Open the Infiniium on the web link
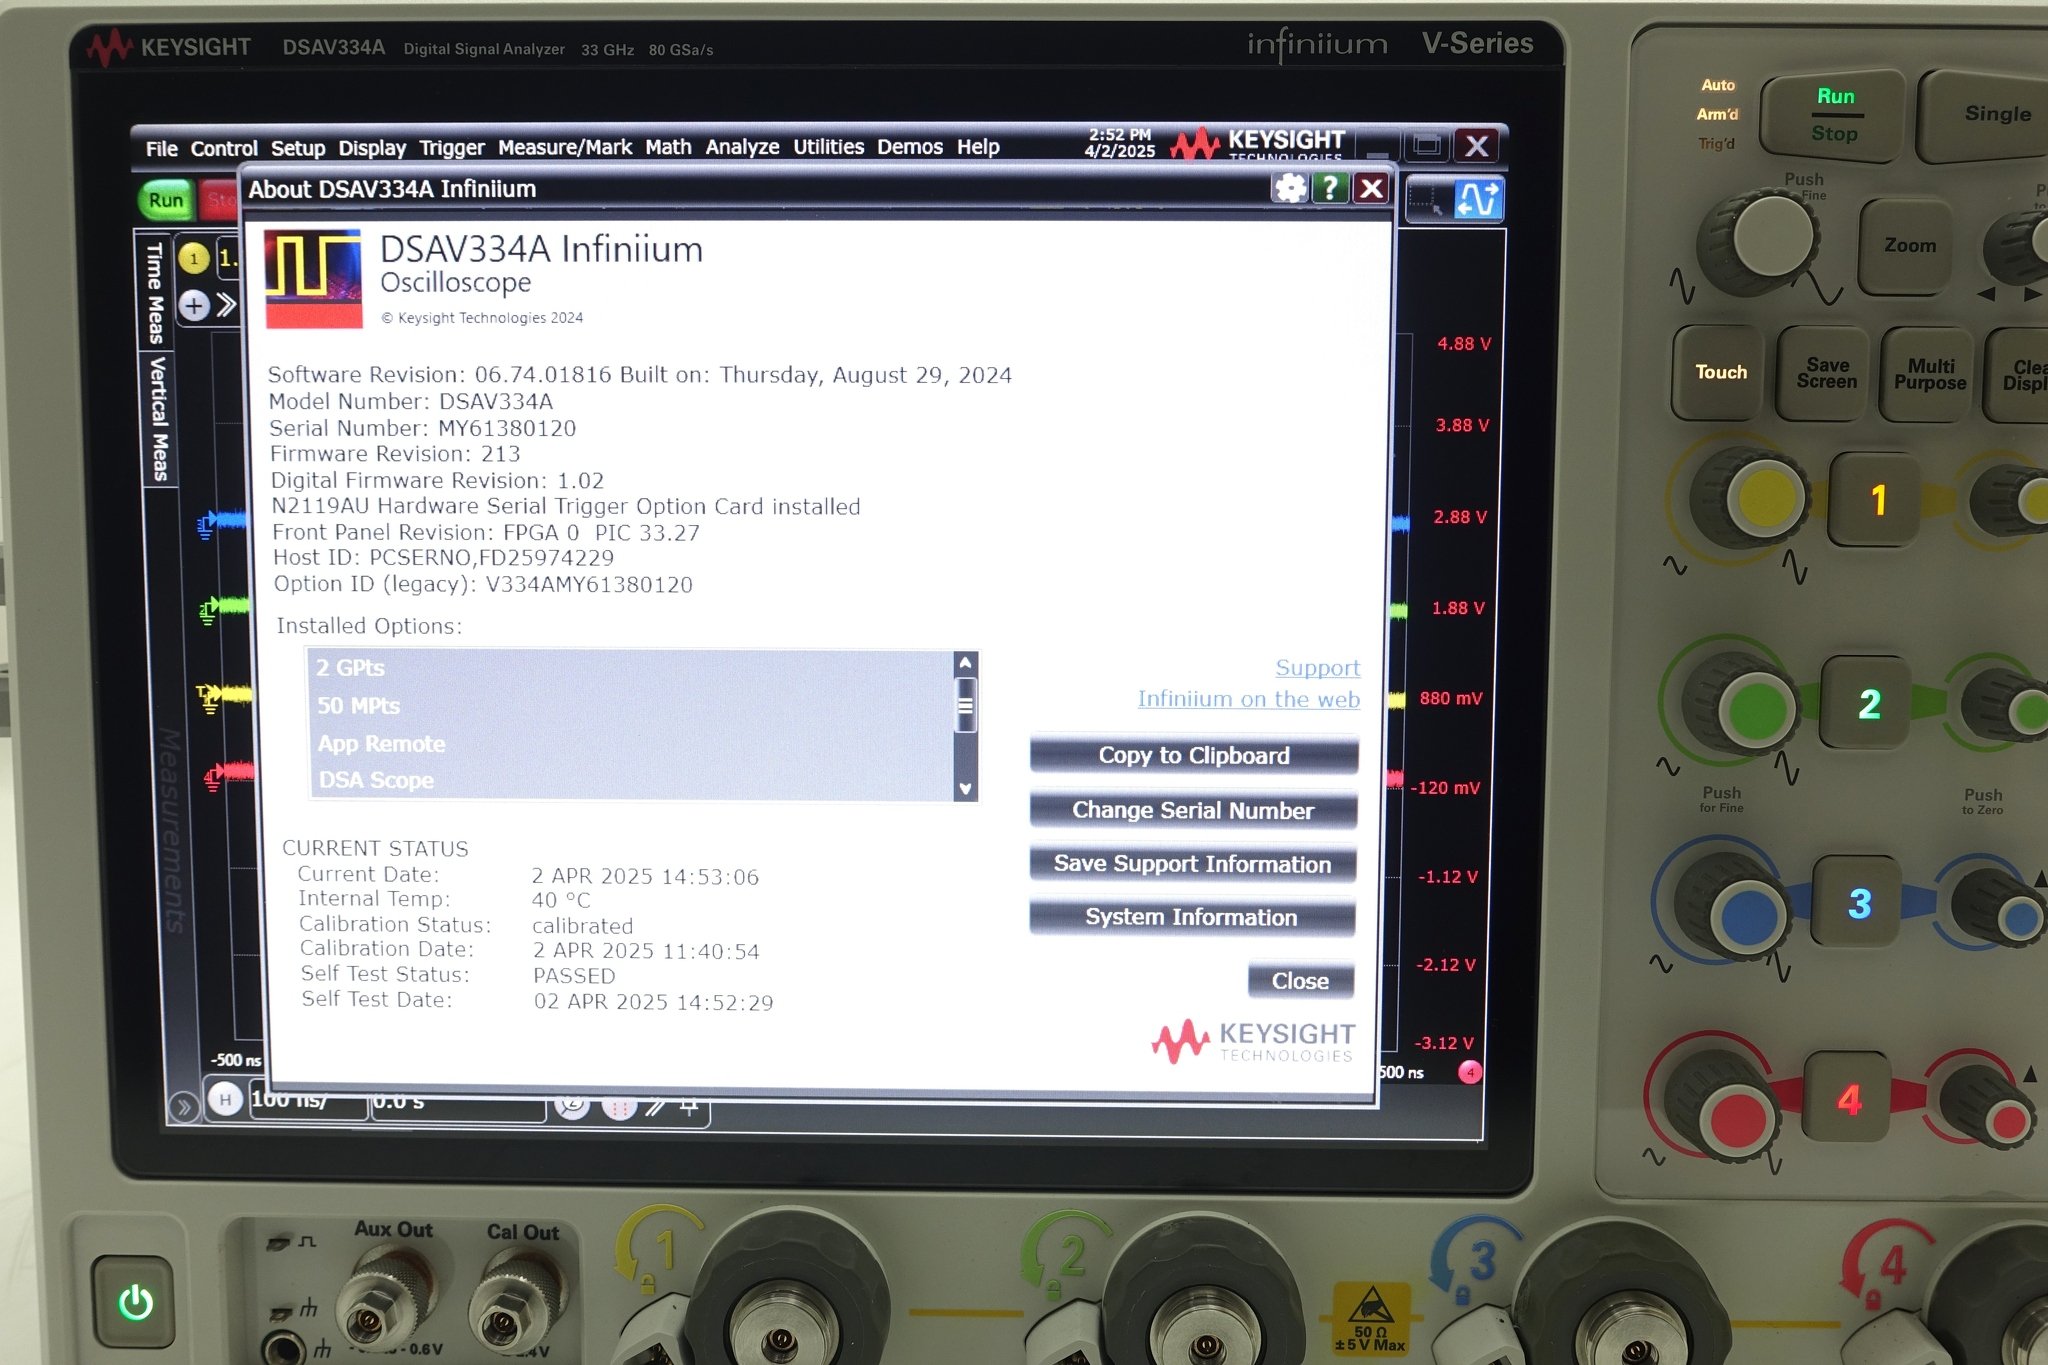This screenshot has width=2048, height=1365. (x=1248, y=699)
